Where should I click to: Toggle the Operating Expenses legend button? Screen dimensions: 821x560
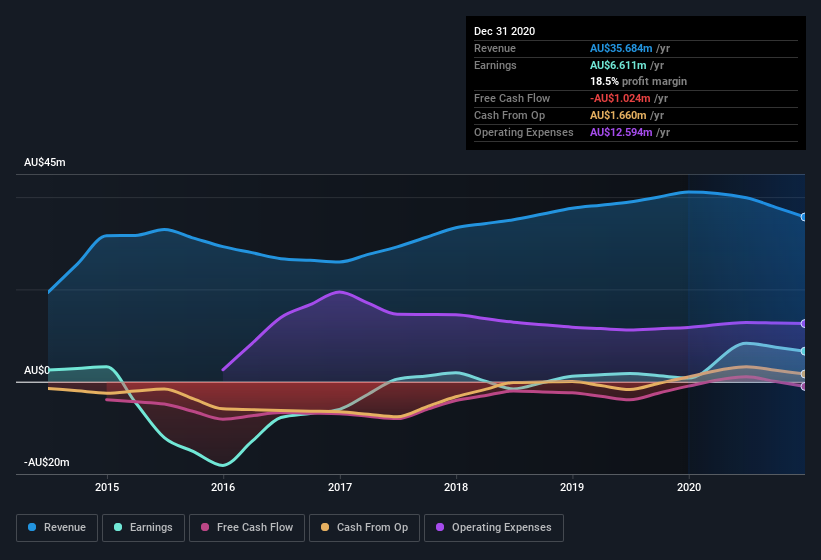[494, 528]
